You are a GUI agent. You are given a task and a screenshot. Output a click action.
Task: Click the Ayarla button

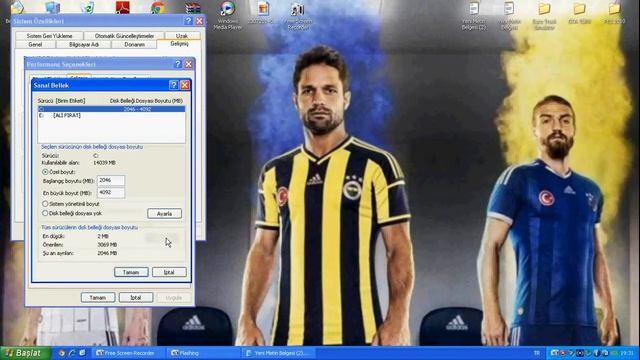pyautogui.click(x=164, y=214)
